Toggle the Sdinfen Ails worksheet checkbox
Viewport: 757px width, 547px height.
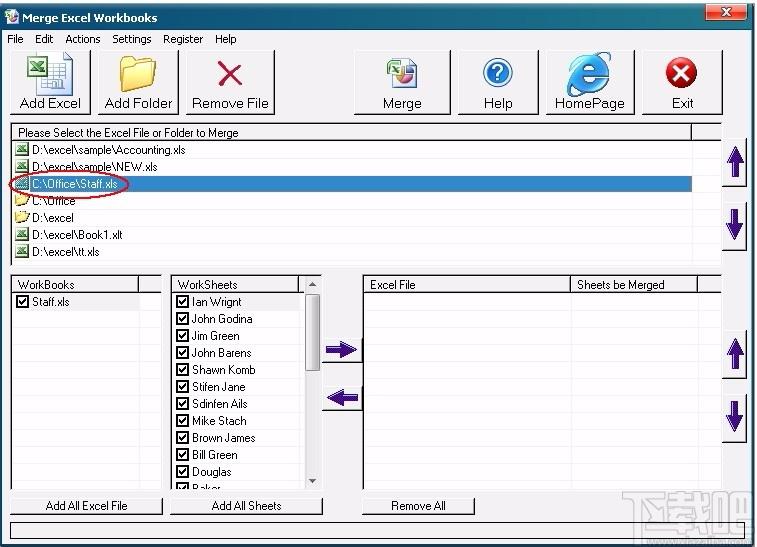[182, 404]
